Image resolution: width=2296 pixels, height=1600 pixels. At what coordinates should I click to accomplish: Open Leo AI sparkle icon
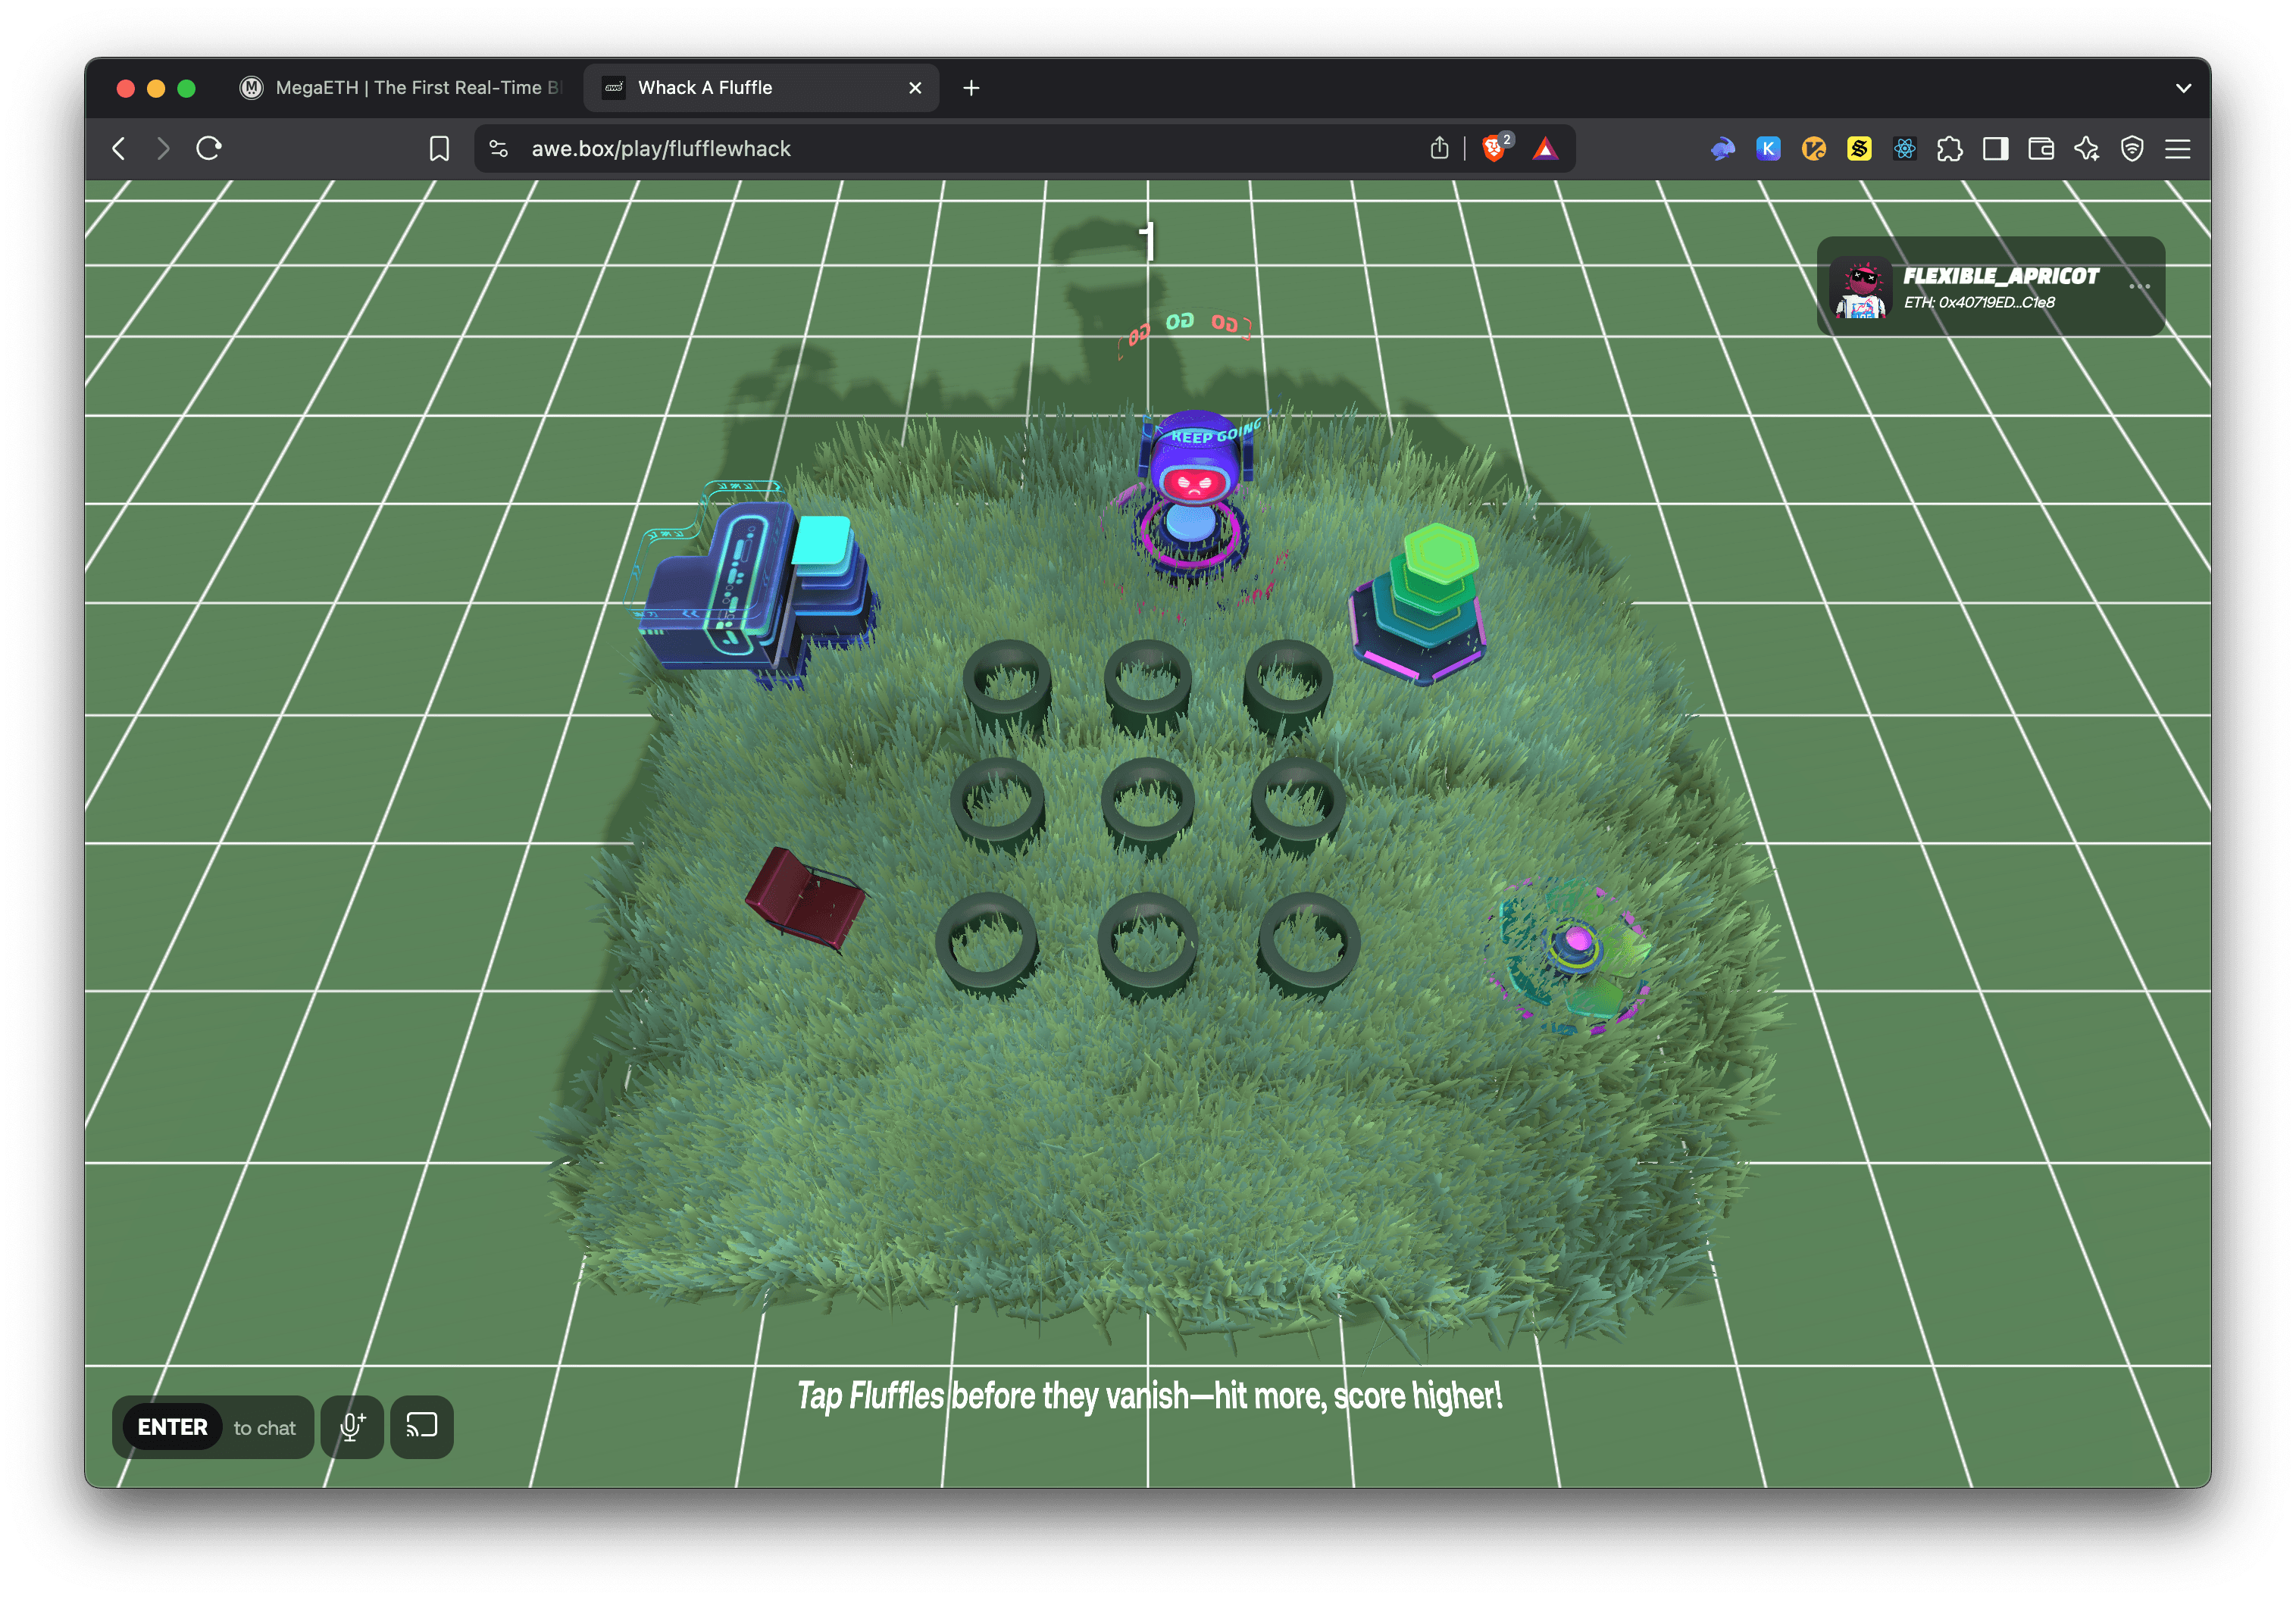[2086, 149]
